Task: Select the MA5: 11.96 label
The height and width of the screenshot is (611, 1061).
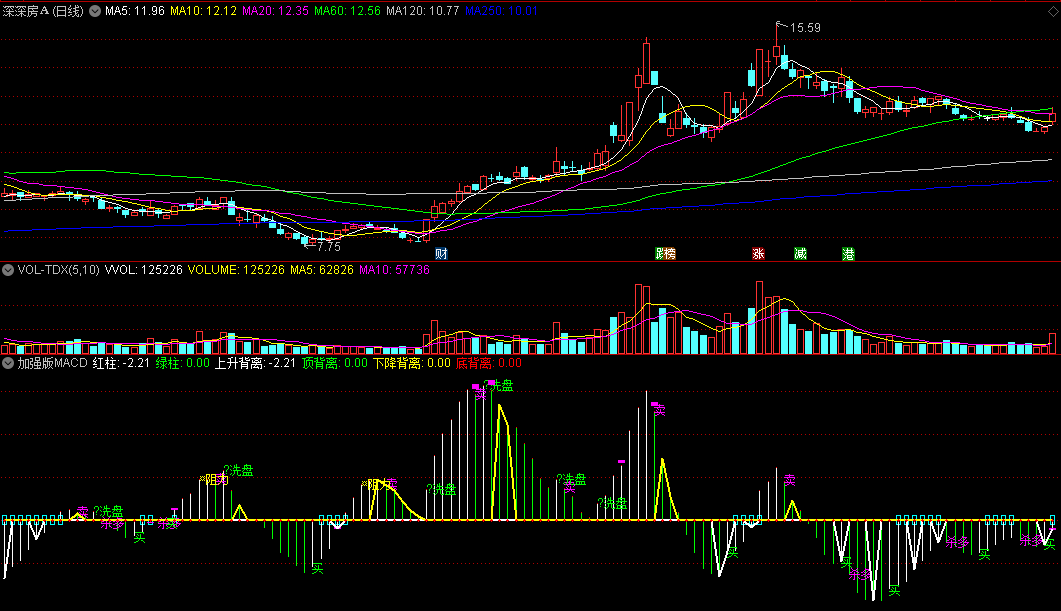Action: pos(135,11)
